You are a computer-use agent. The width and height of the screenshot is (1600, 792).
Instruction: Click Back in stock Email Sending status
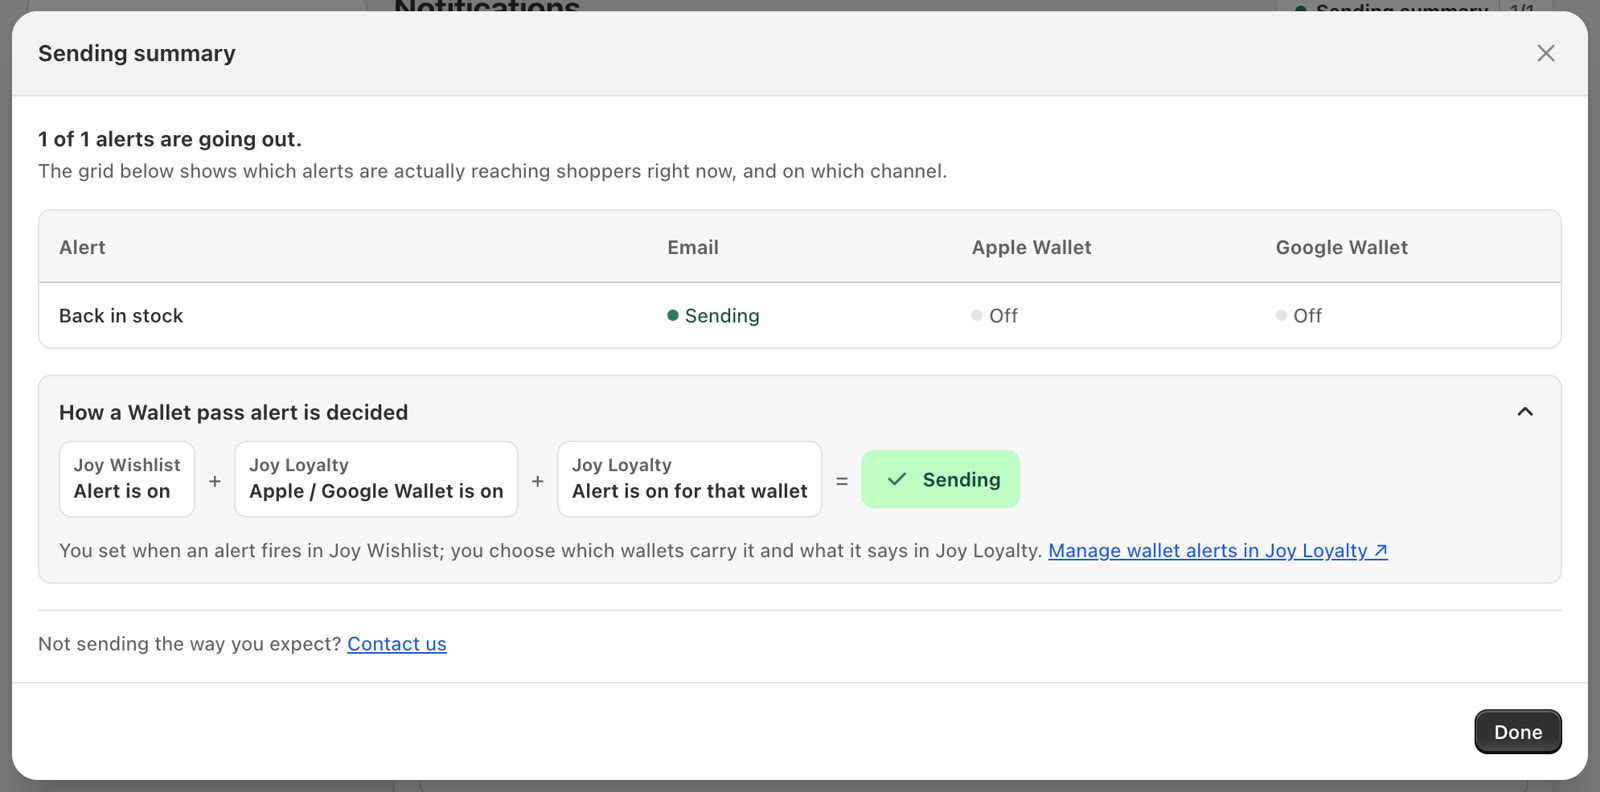[x=713, y=316]
